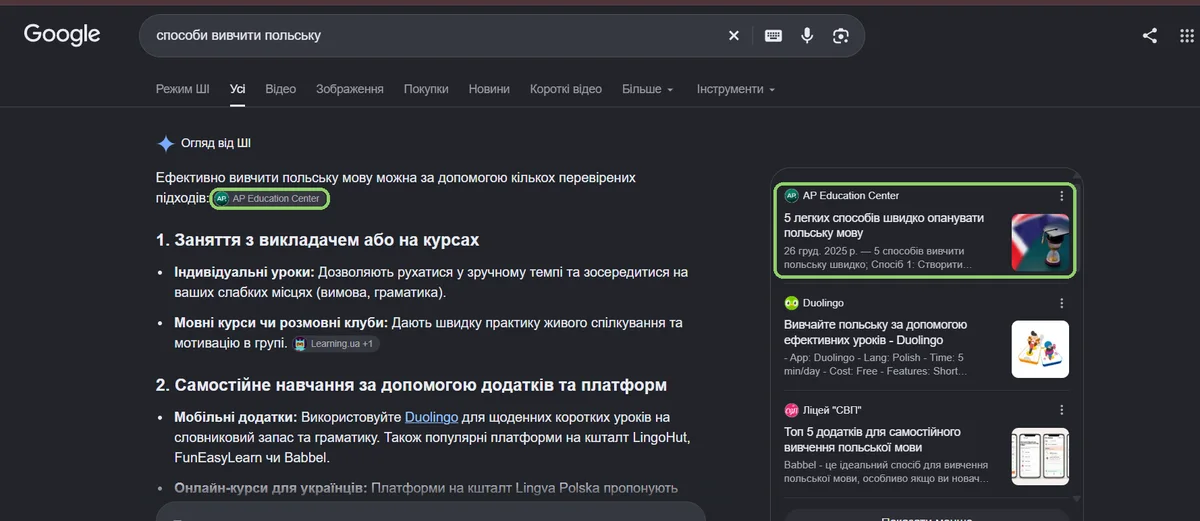1200x521 pixels.
Task: Start voice search with microphone icon
Action: pyautogui.click(x=807, y=36)
